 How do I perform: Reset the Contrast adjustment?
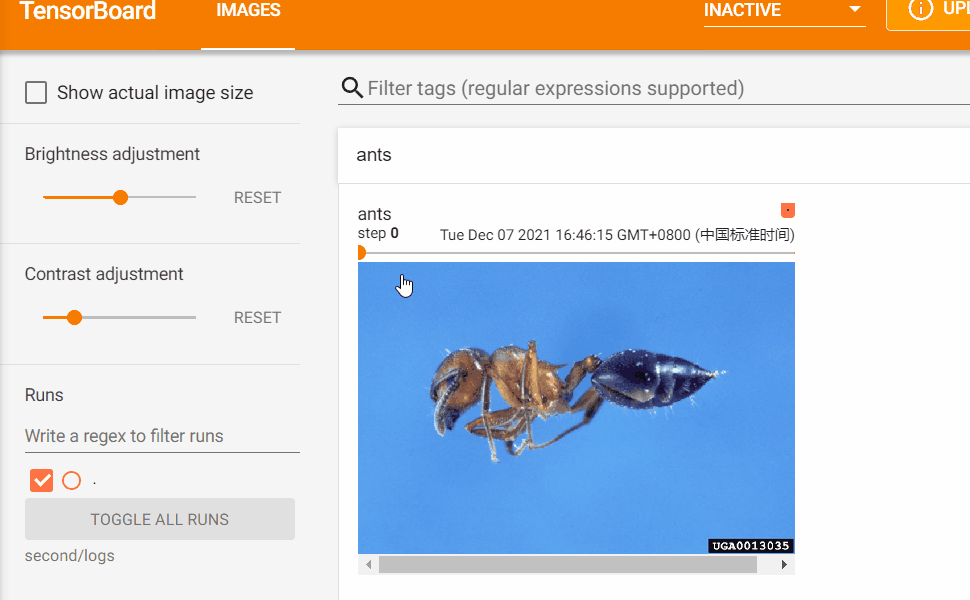257,317
